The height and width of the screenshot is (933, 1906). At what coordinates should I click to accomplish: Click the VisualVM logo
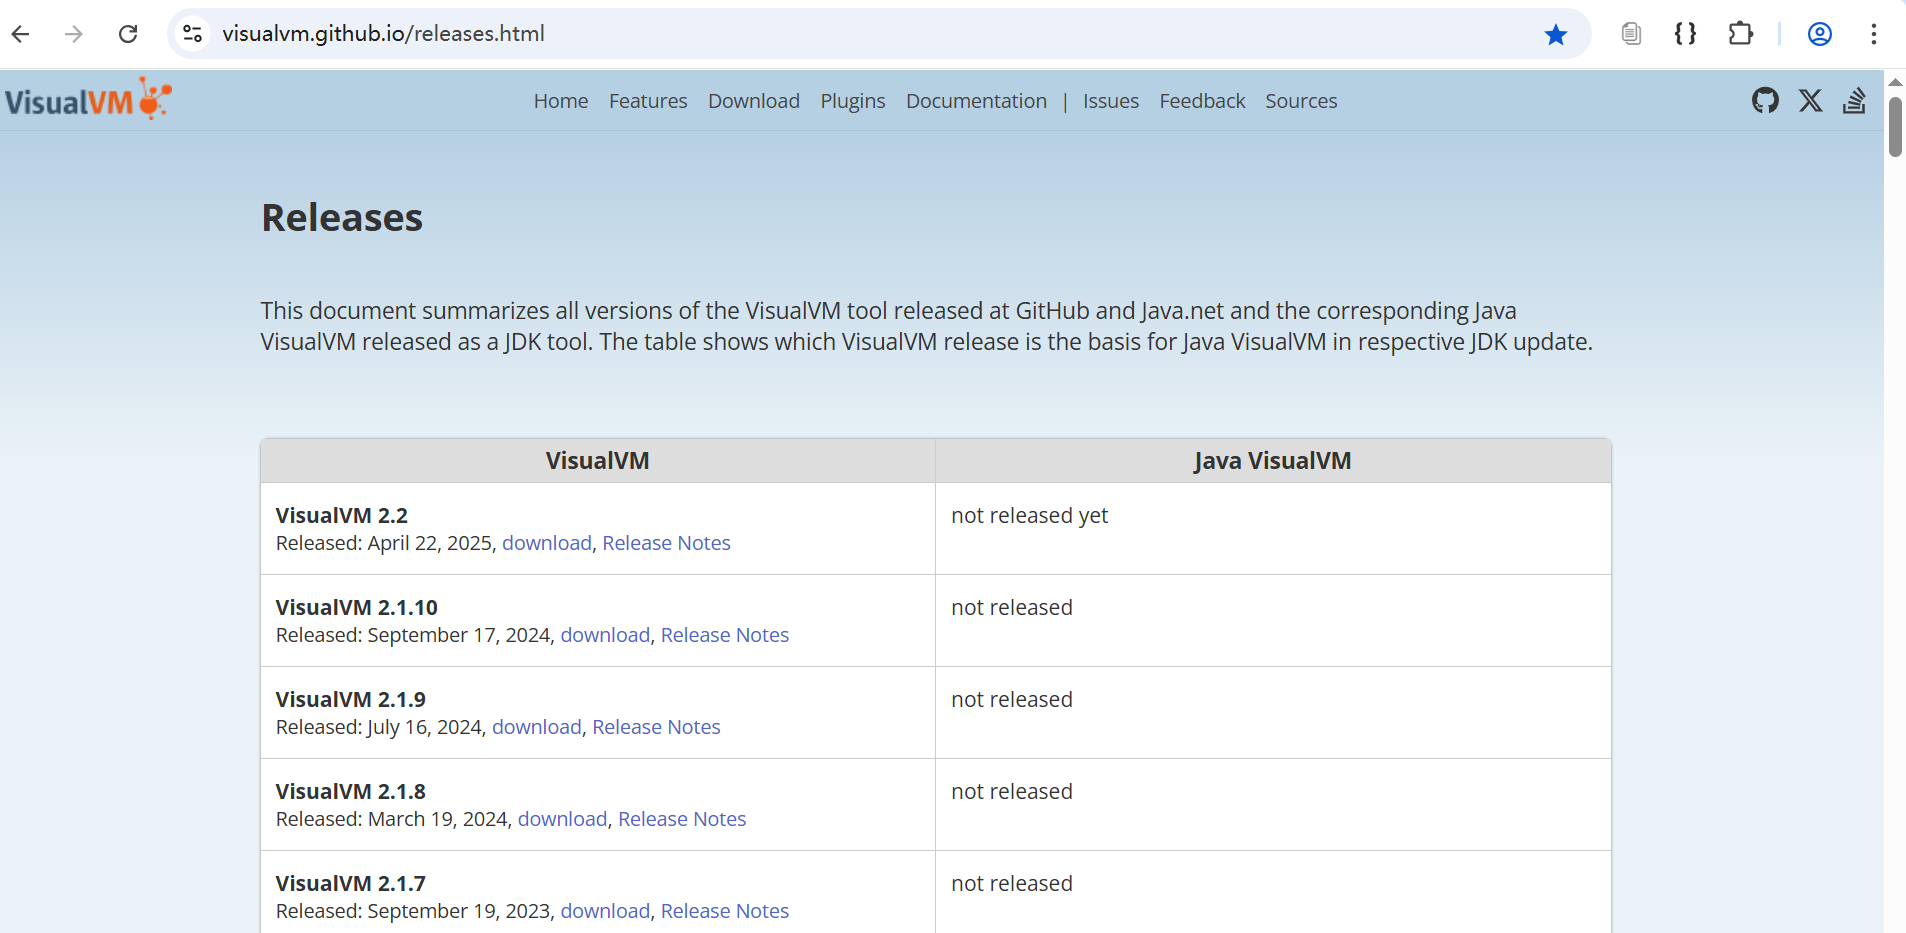coord(88,98)
